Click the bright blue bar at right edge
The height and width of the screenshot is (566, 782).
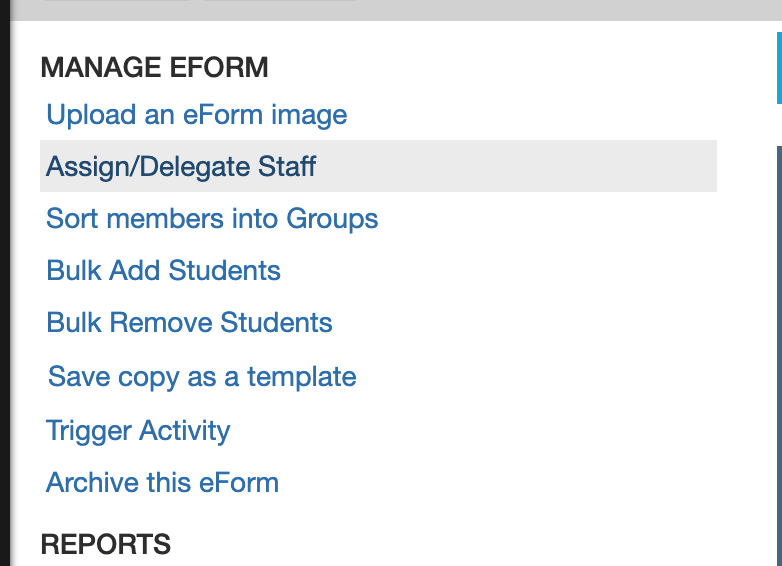click(779, 68)
